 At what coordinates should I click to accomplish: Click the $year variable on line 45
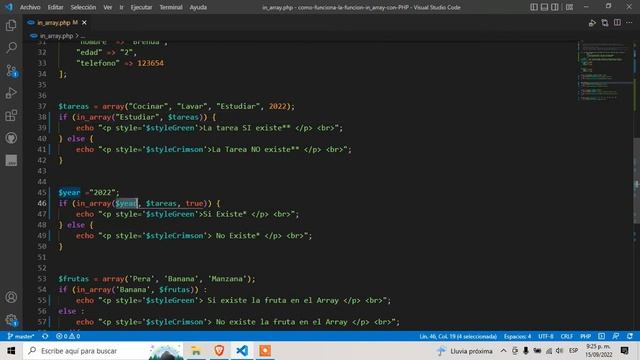point(69,193)
